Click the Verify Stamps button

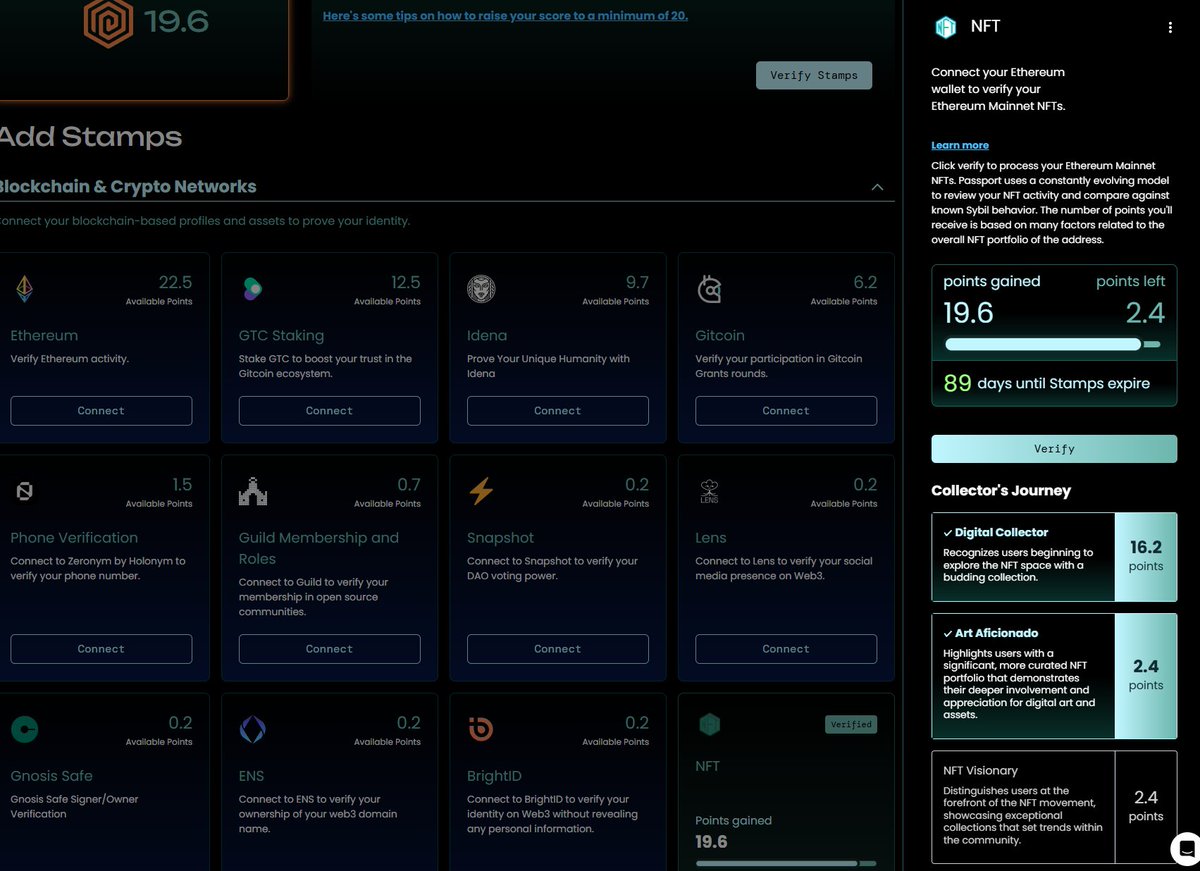pyautogui.click(x=814, y=75)
